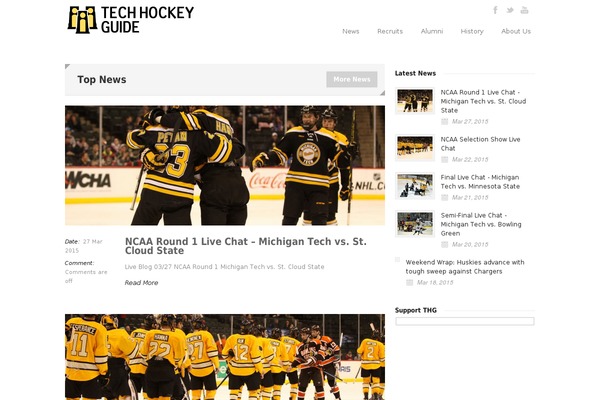Click the More News button
Screen dimensions: 600x400
click(352, 79)
